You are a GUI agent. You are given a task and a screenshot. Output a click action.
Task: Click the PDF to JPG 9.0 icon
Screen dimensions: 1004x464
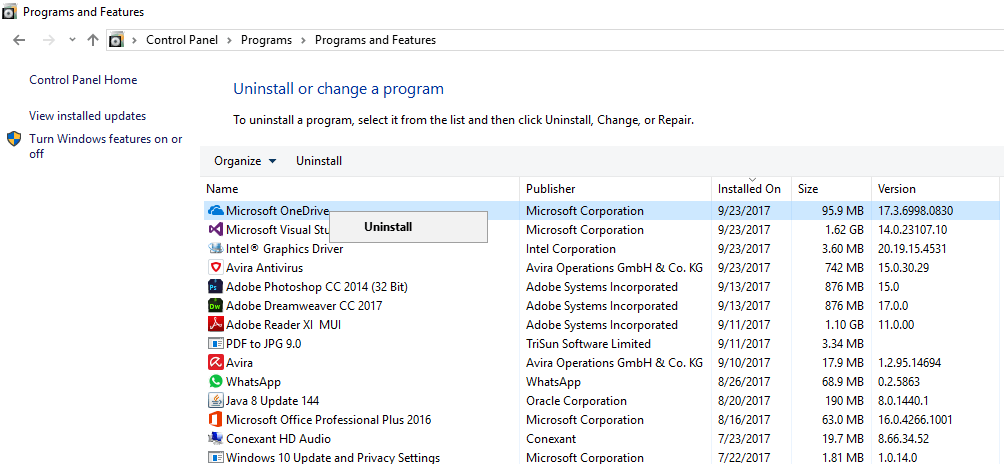[215, 344]
